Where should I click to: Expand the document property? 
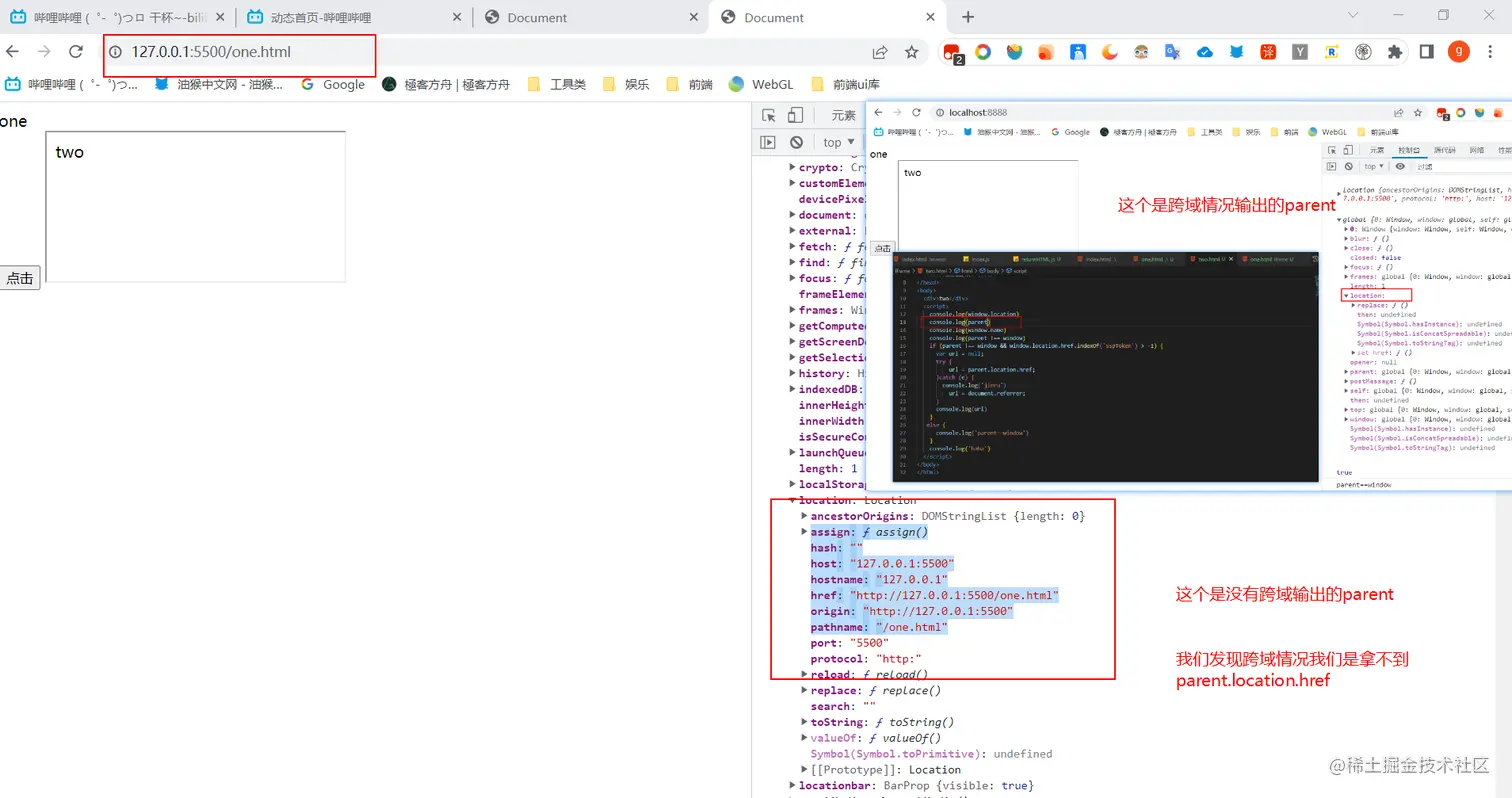coord(793,215)
